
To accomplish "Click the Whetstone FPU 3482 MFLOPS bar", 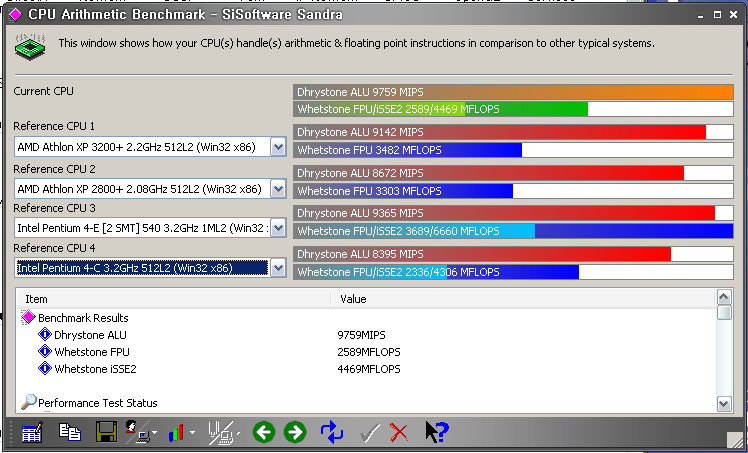I will point(513,150).
